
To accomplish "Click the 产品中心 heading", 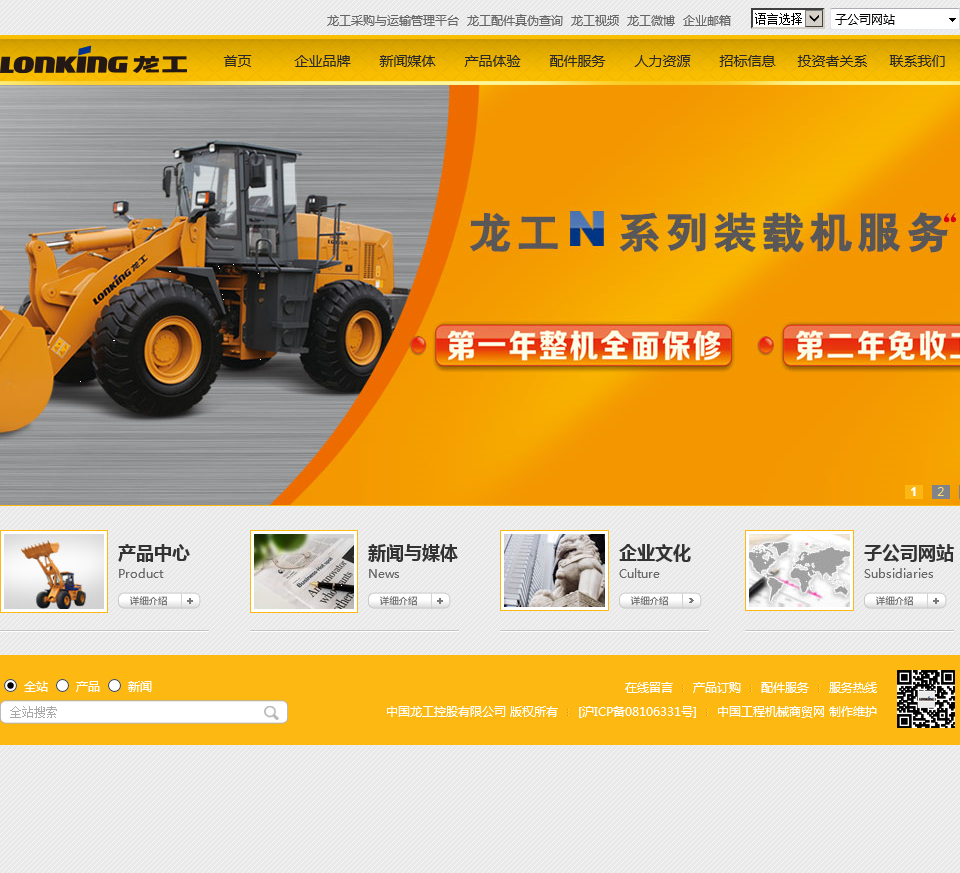I will pyautogui.click(x=154, y=553).
